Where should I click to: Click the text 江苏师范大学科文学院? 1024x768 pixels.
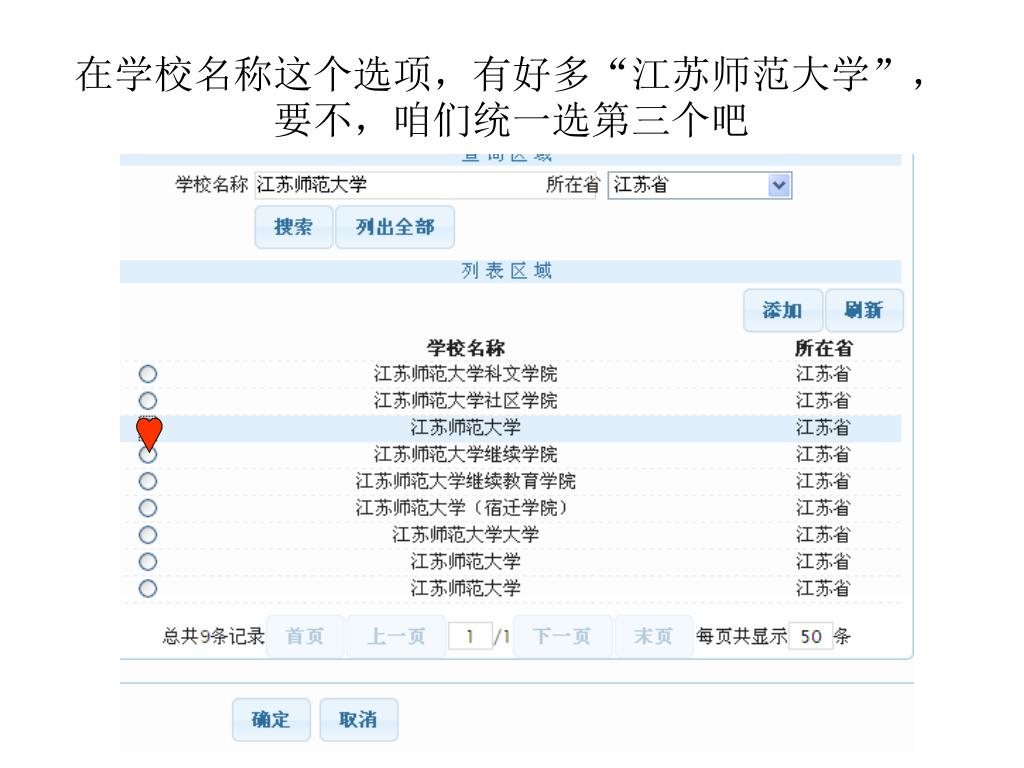[466, 374]
